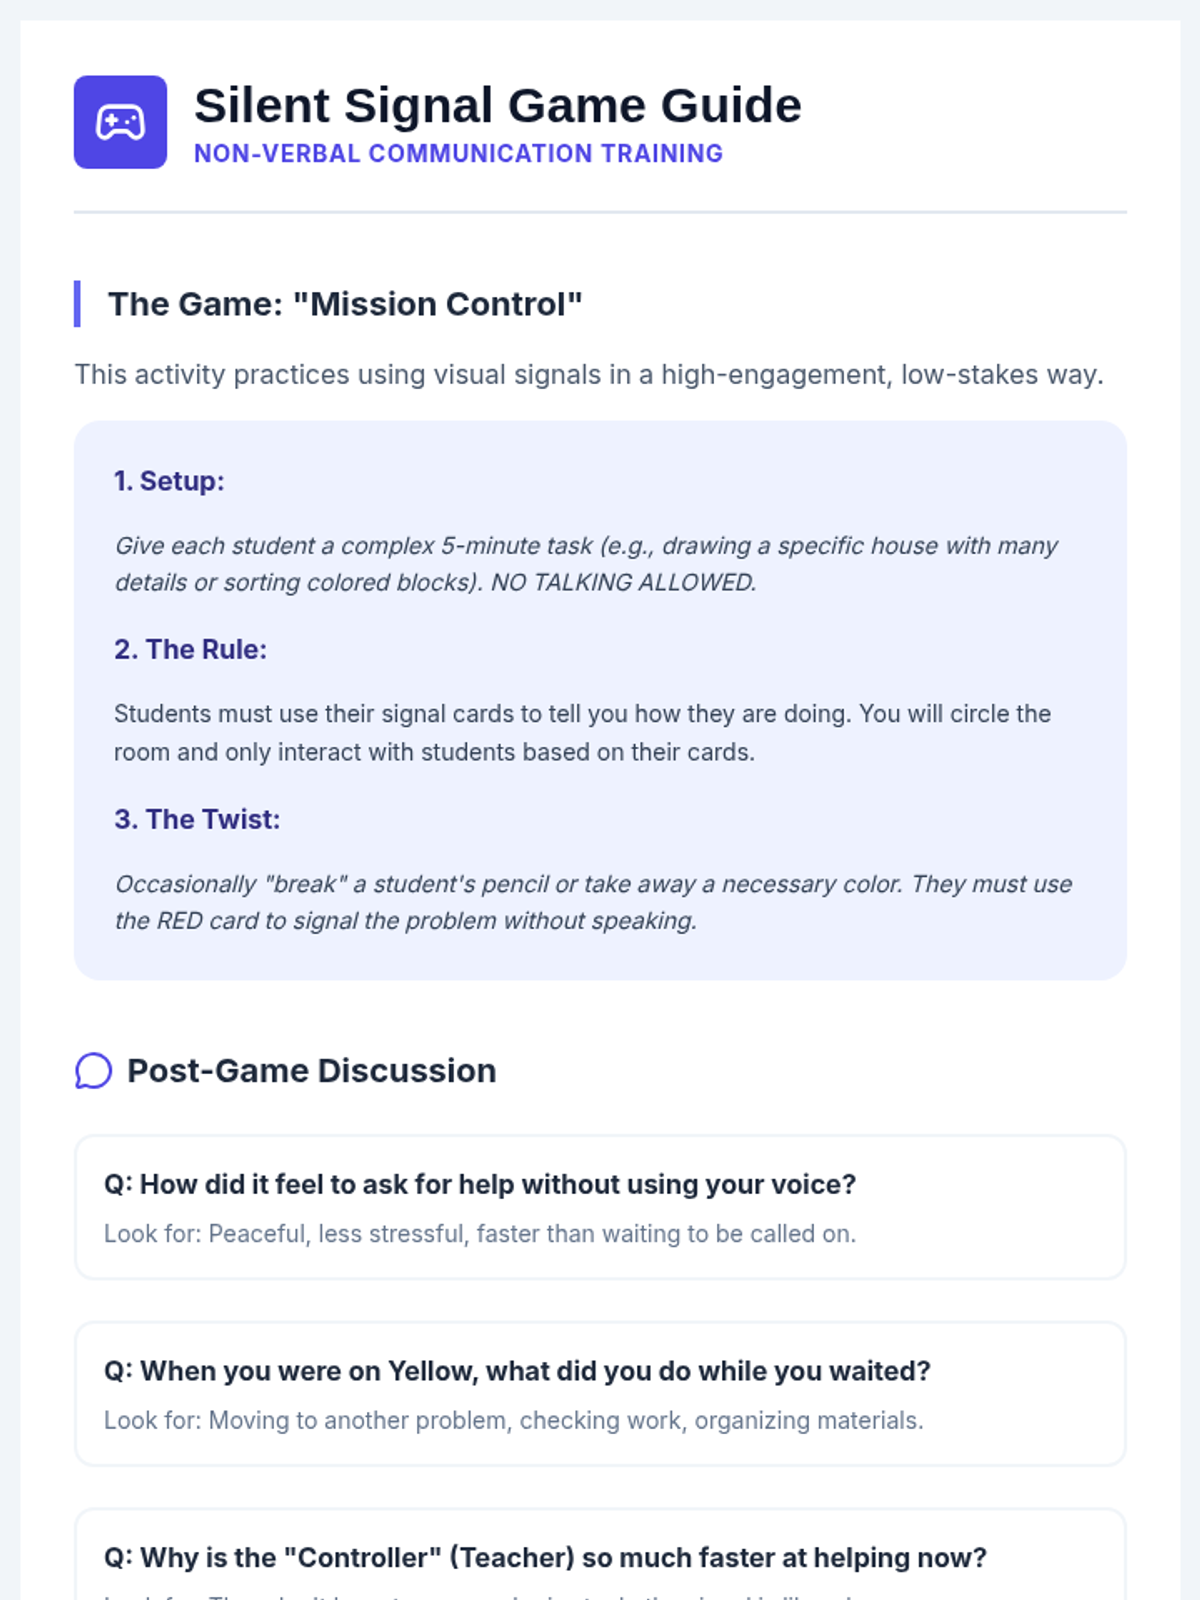Click the Setup instructions italic text
Image resolution: width=1200 pixels, height=1600 pixels.
585,564
